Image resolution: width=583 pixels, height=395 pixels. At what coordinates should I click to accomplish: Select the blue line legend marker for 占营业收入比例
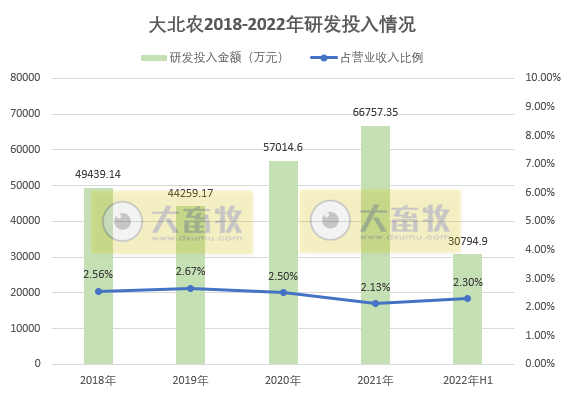click(x=324, y=58)
